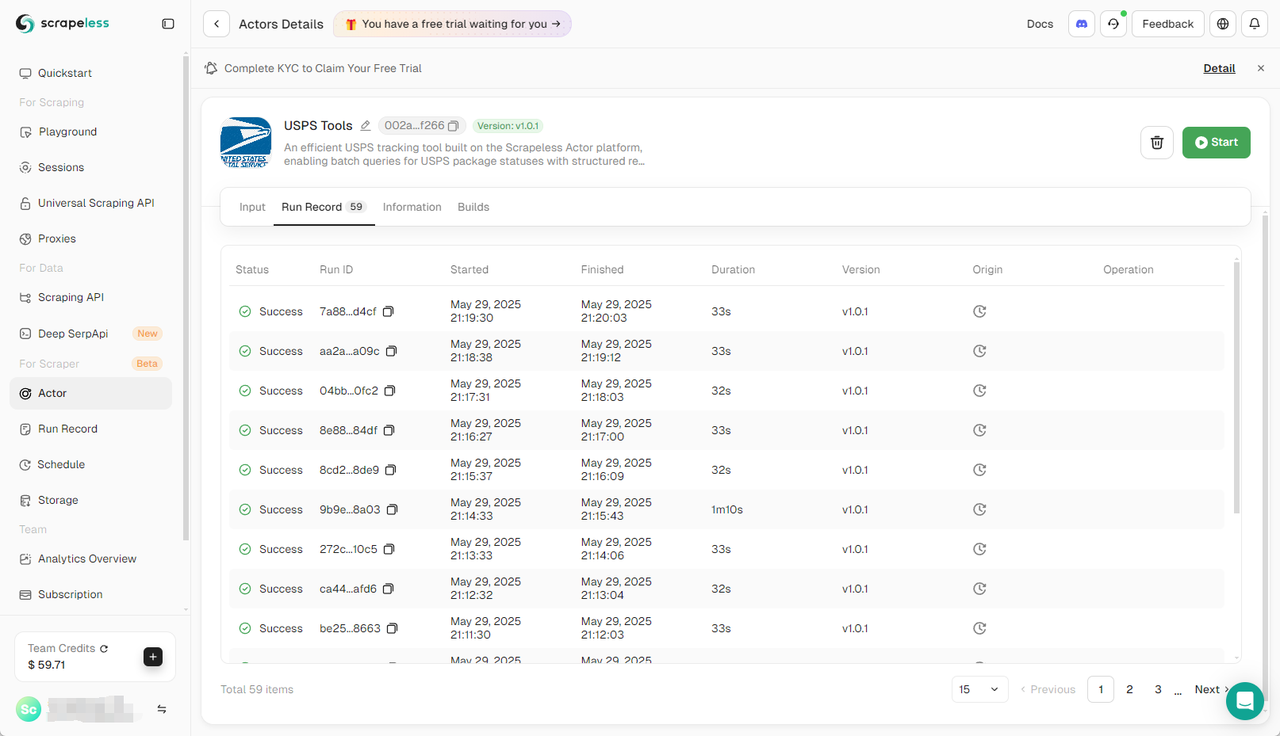Edit the USPS Tools name pencil icon
Screen dimensions: 1280x736
pos(365,126)
